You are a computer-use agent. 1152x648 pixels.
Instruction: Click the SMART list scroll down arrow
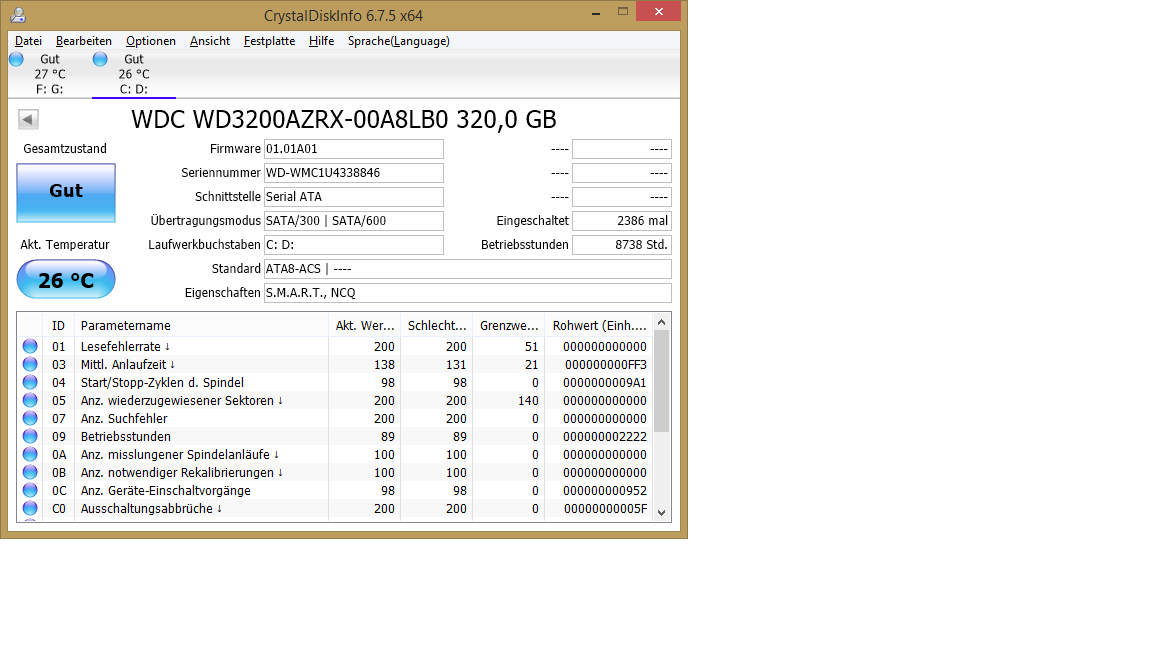[x=661, y=513]
